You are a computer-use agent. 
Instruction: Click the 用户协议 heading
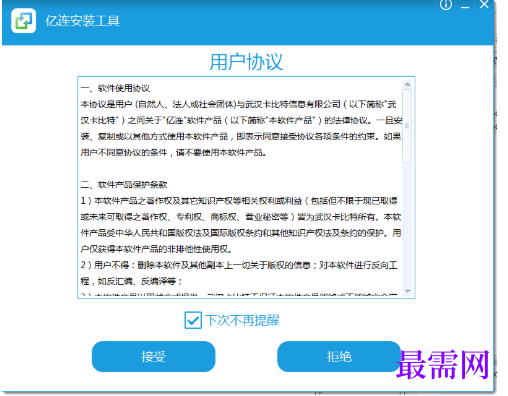246,62
